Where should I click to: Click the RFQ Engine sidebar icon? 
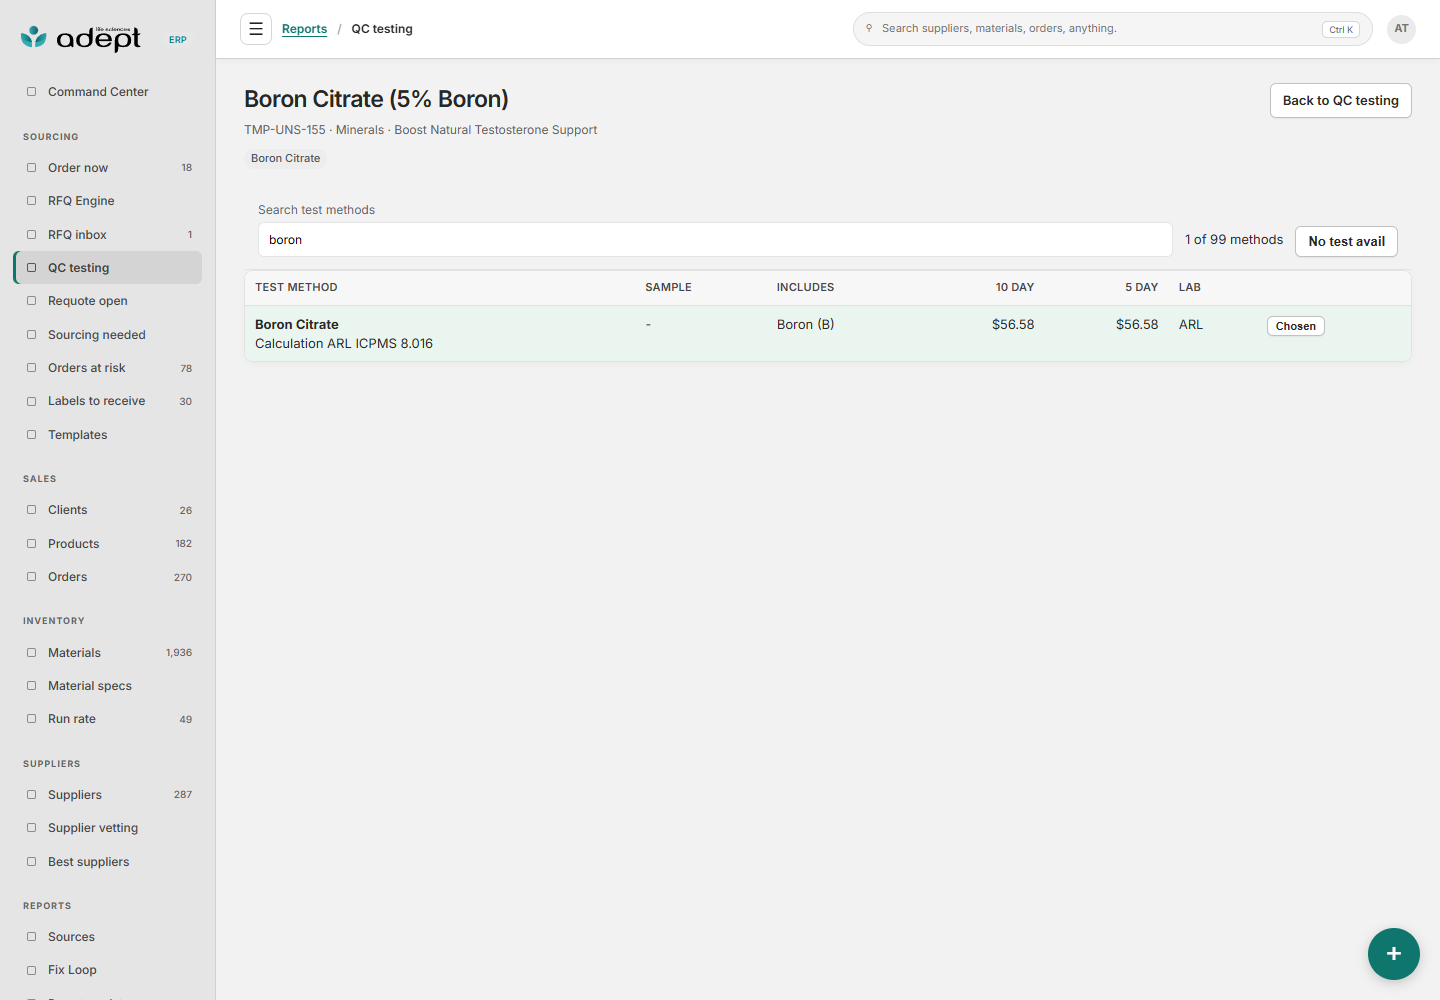pyautogui.click(x=31, y=201)
